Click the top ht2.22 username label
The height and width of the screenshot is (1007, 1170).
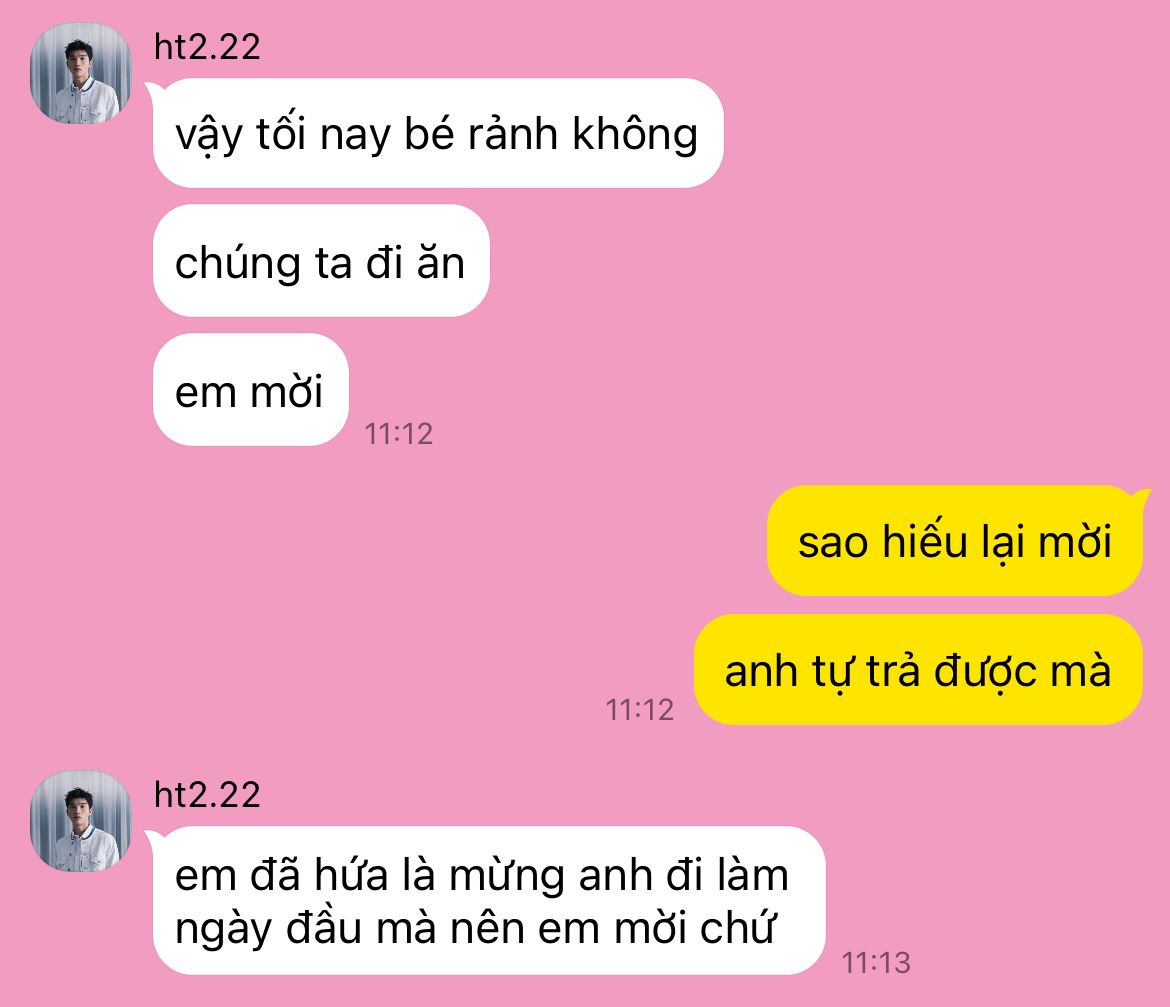pyautogui.click(x=207, y=47)
